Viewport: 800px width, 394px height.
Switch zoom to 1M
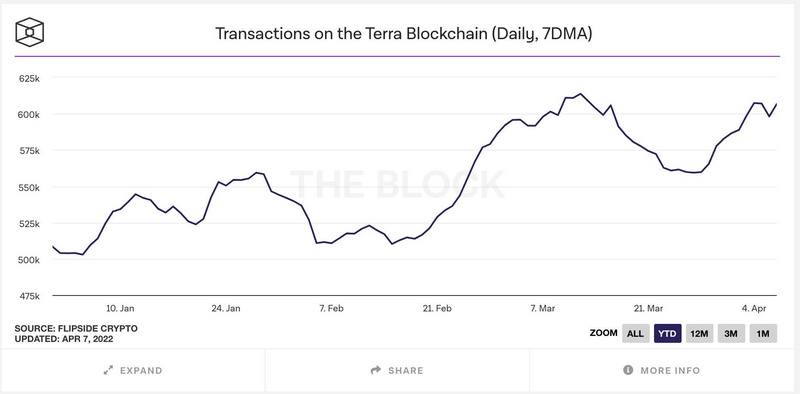[x=763, y=333]
